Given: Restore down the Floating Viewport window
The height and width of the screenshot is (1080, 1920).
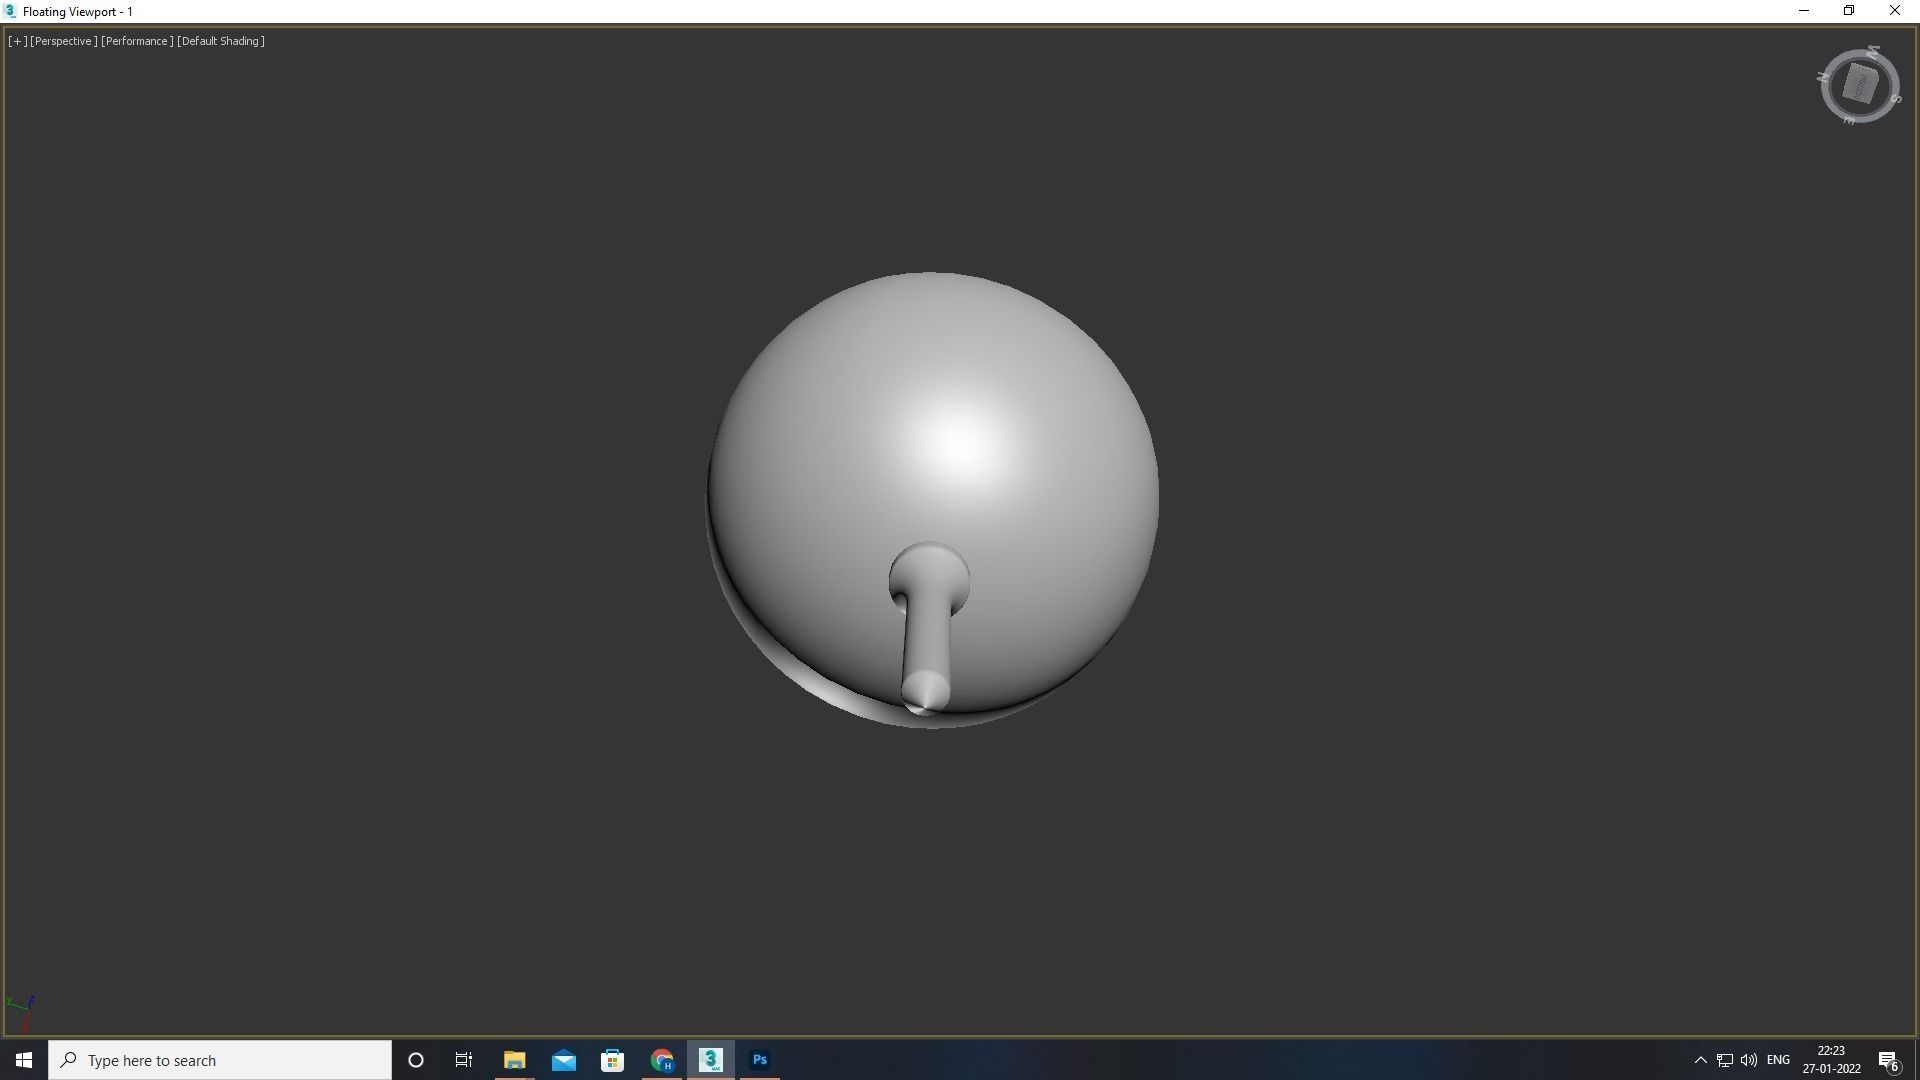Looking at the screenshot, I should point(1849,11).
